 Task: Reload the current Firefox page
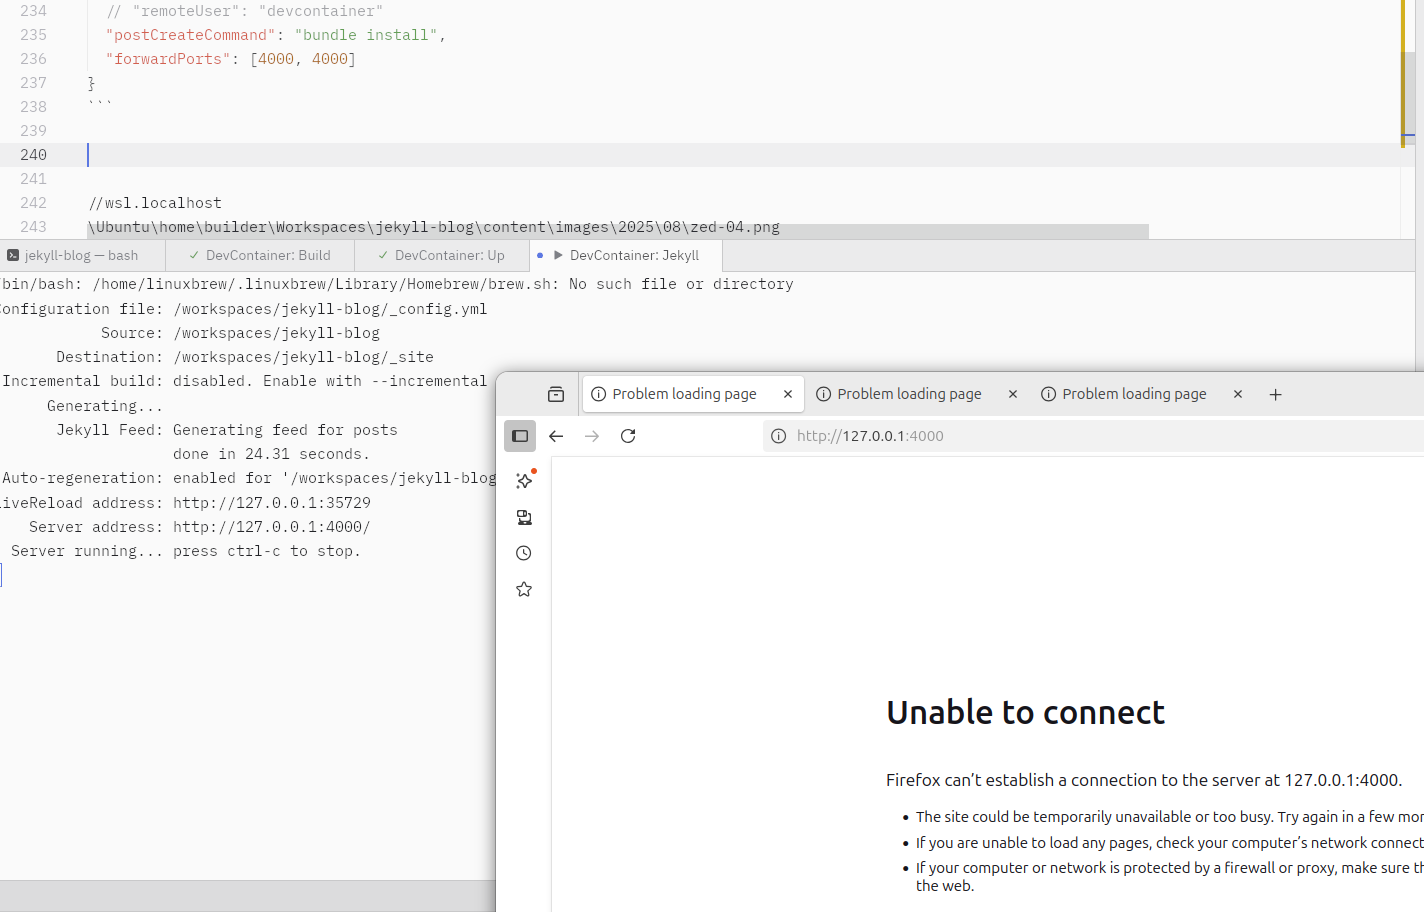(x=628, y=436)
